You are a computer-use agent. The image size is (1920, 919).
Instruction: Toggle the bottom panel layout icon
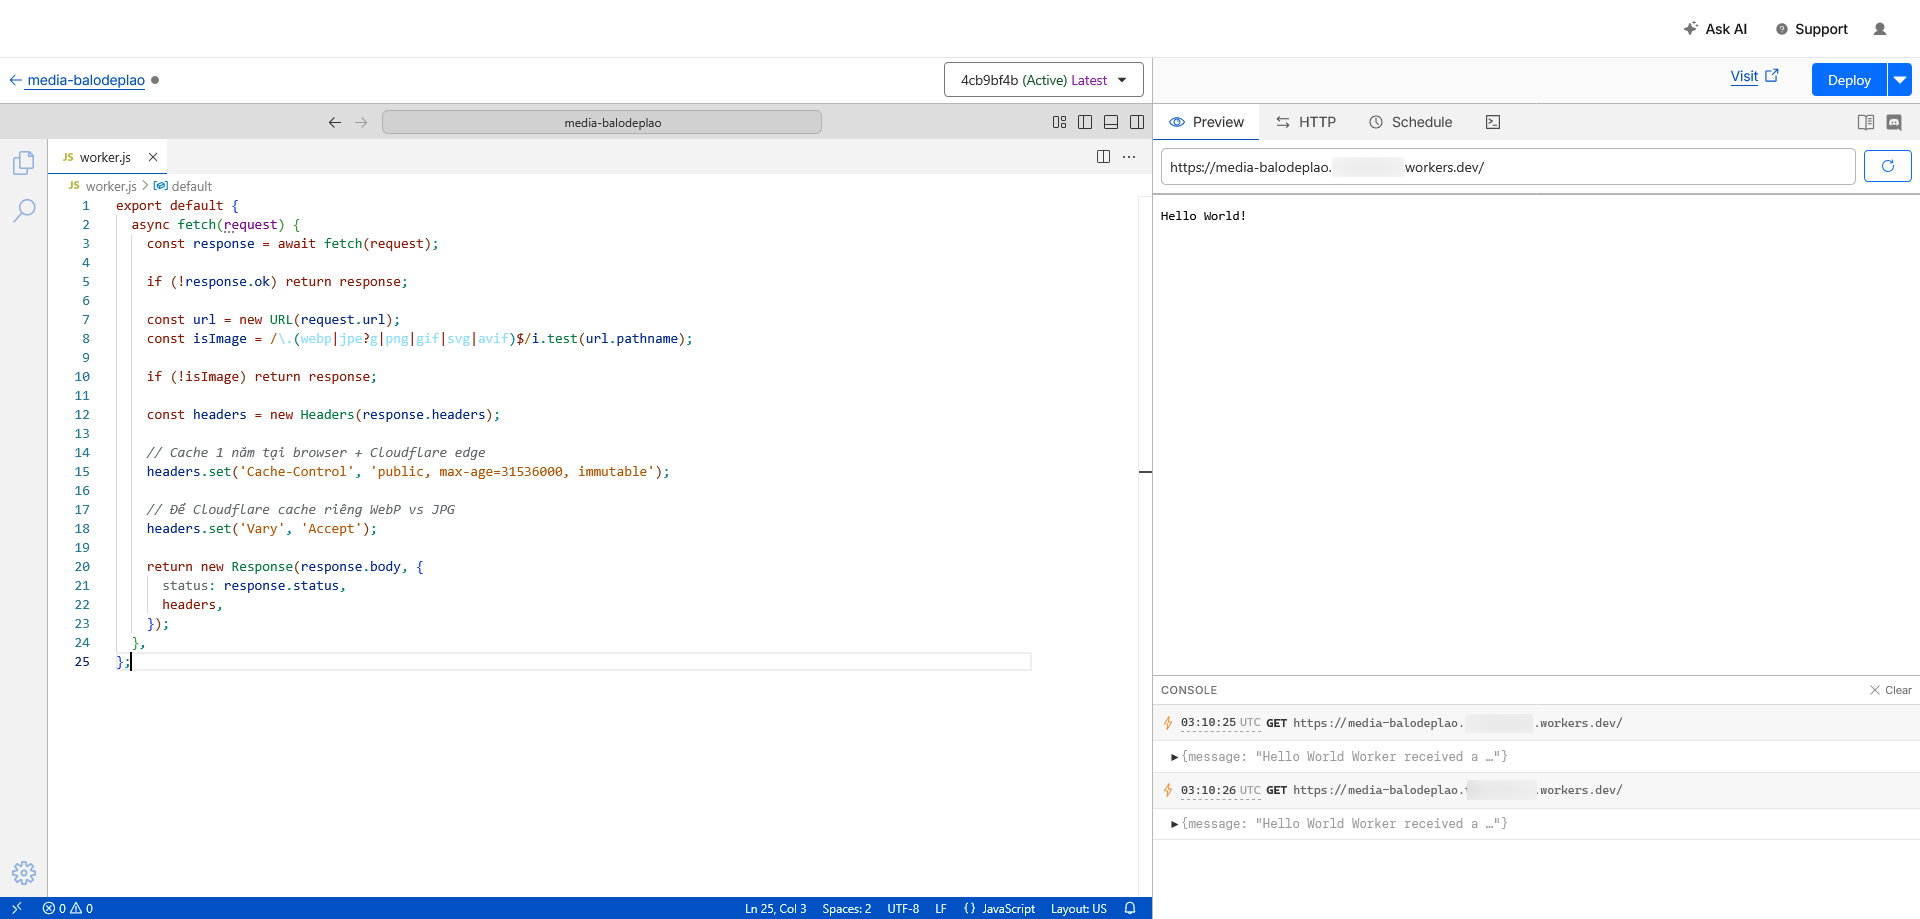point(1111,122)
